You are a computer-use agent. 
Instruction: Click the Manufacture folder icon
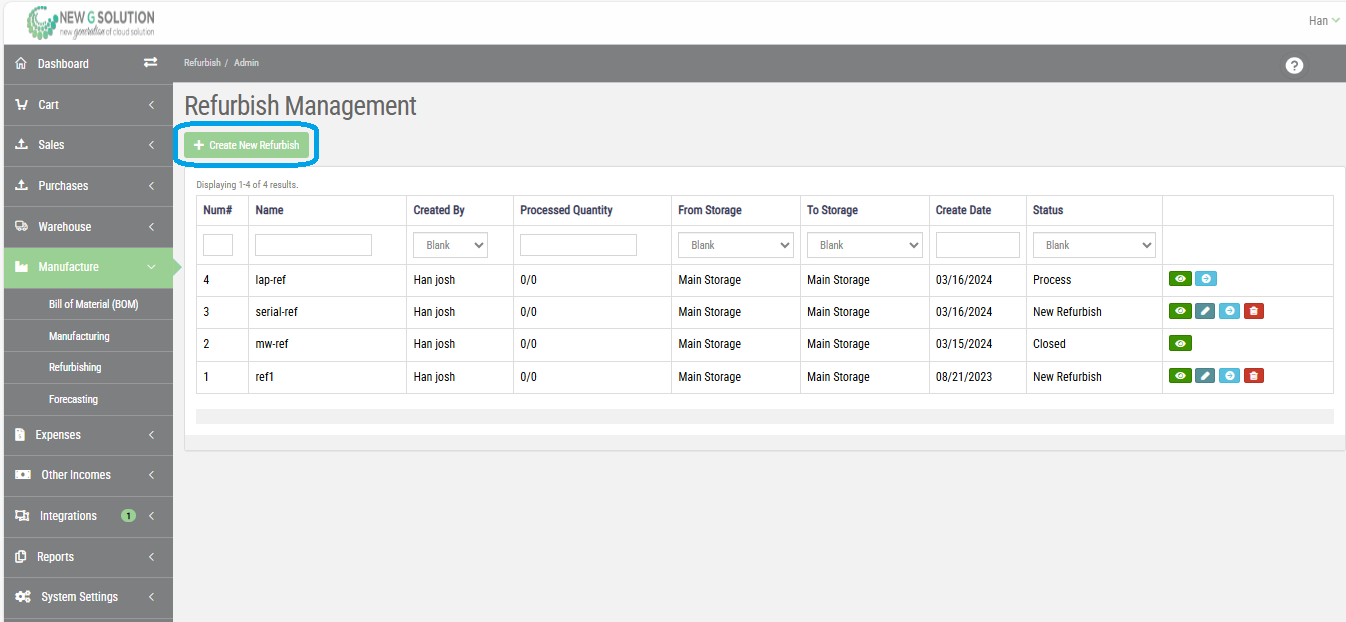(x=22, y=267)
